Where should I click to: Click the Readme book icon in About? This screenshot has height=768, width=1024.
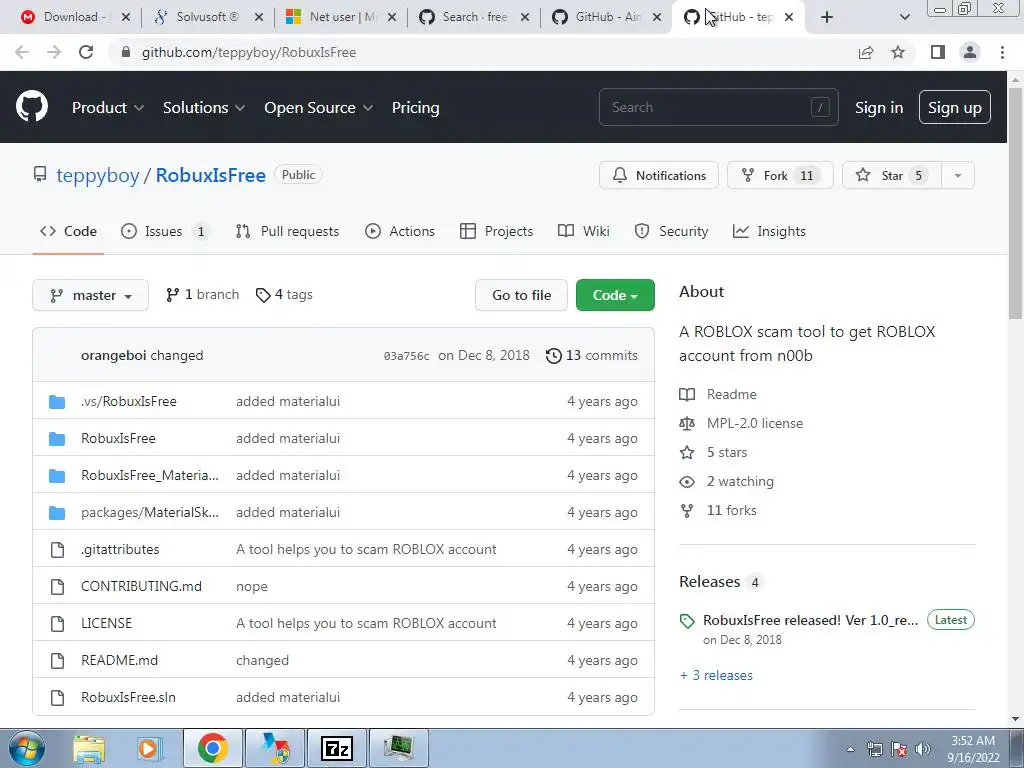[x=687, y=394]
